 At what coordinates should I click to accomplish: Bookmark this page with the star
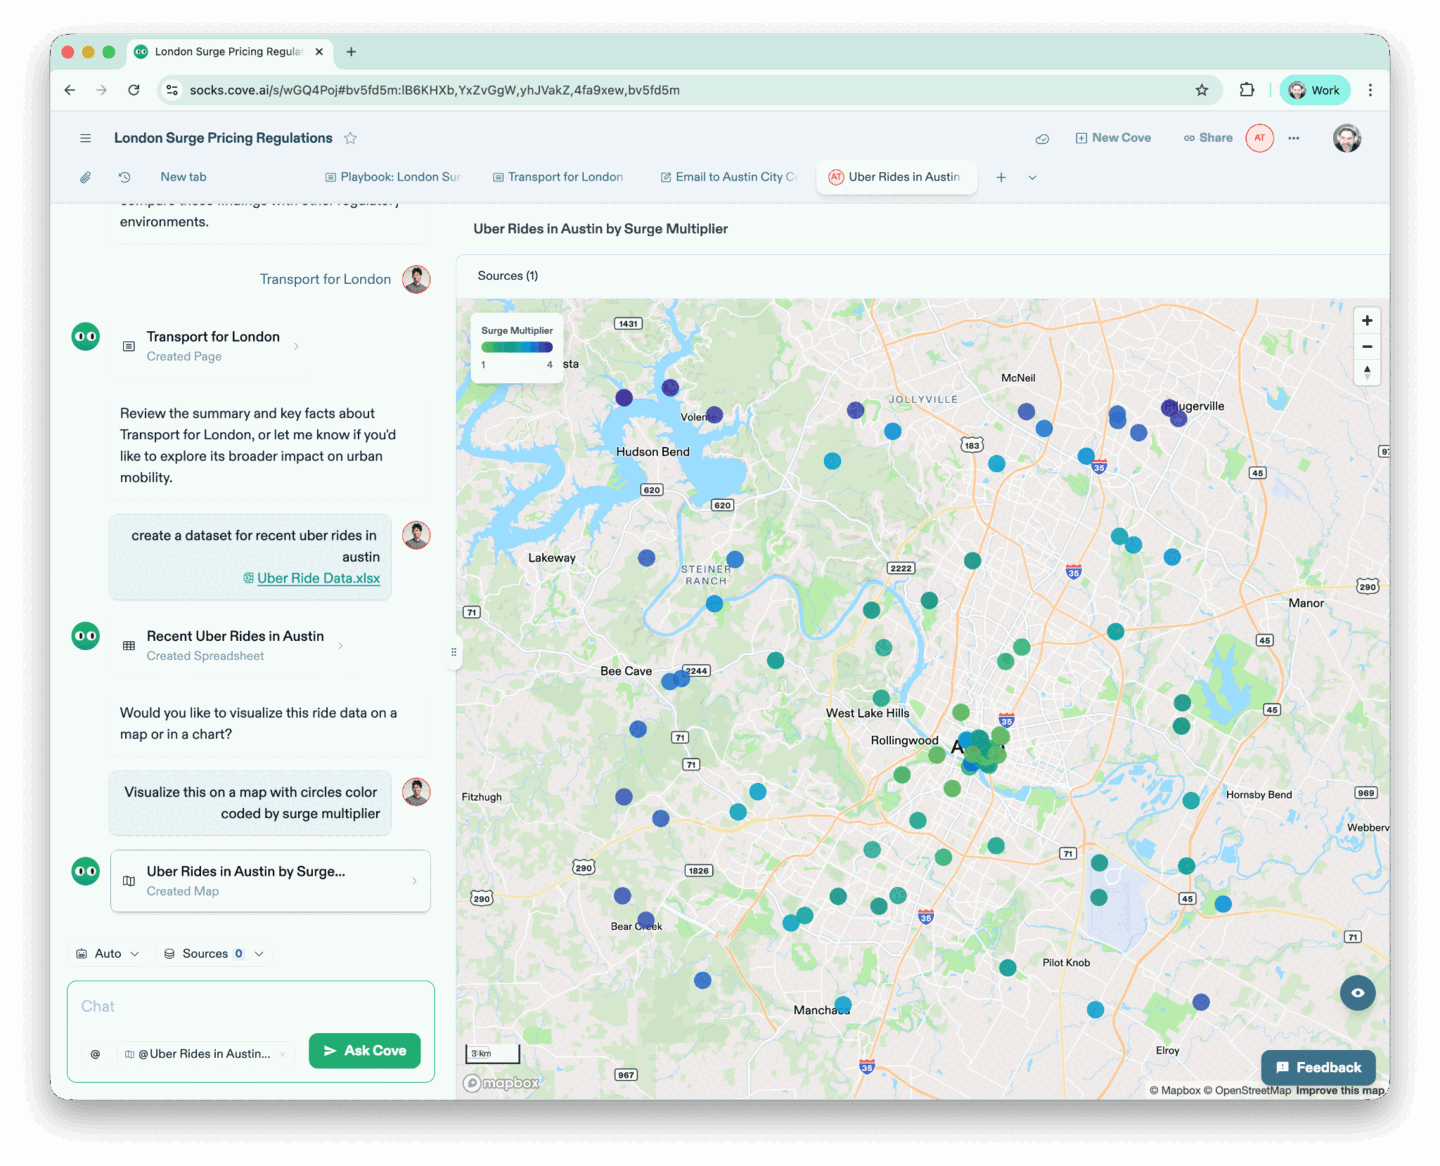[1202, 90]
